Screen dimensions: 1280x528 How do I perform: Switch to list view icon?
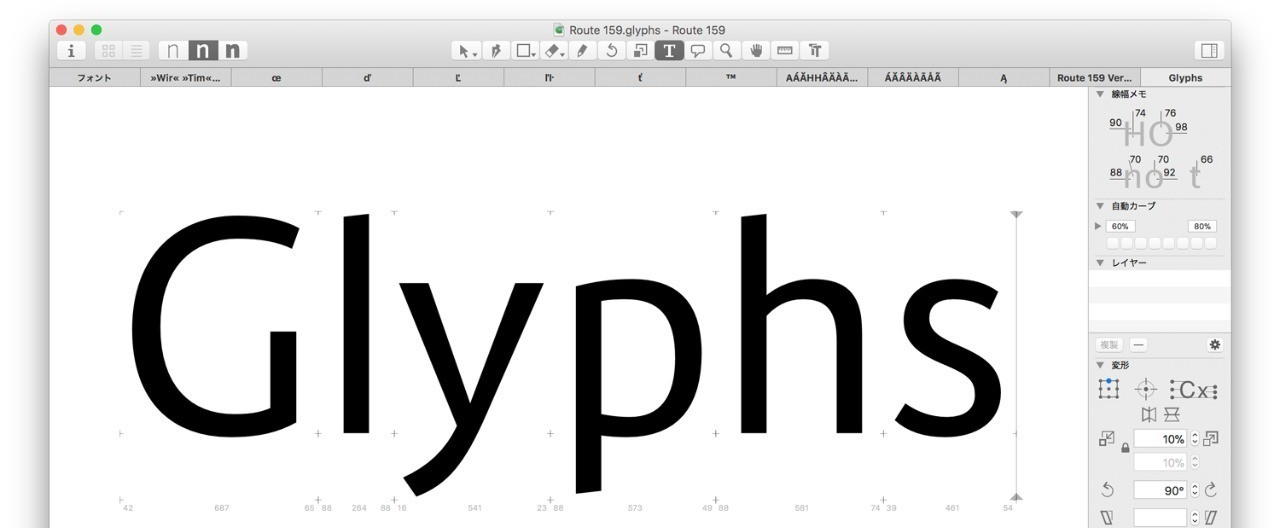[137, 50]
